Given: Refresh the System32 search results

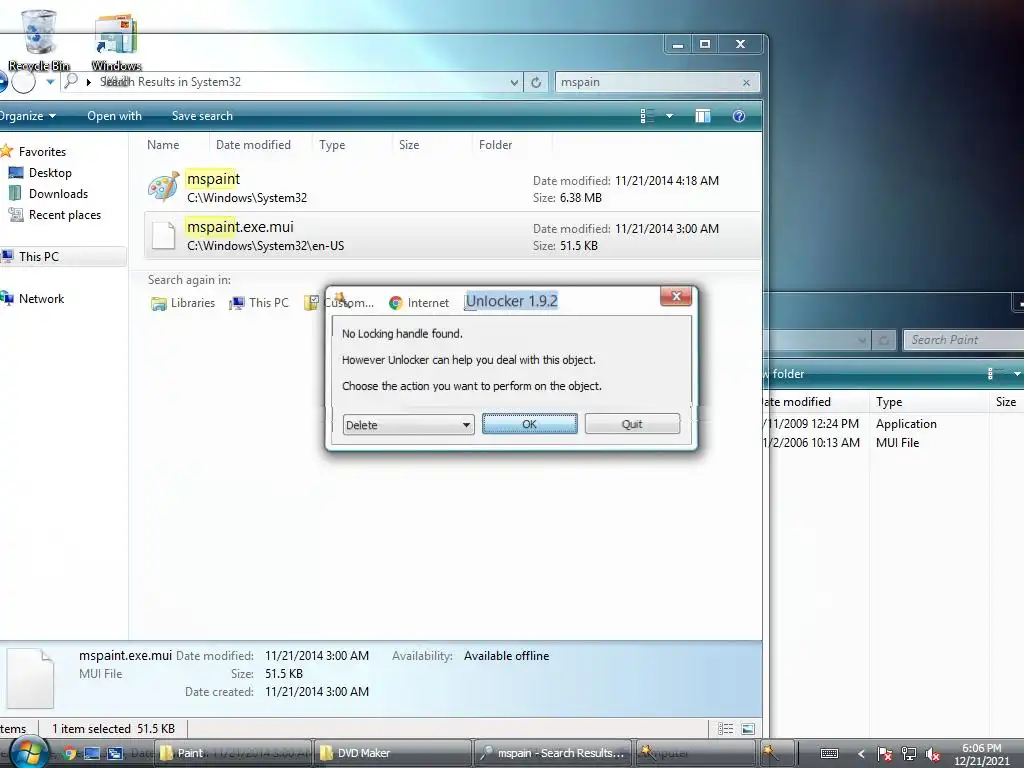Looking at the screenshot, I should pos(536,82).
